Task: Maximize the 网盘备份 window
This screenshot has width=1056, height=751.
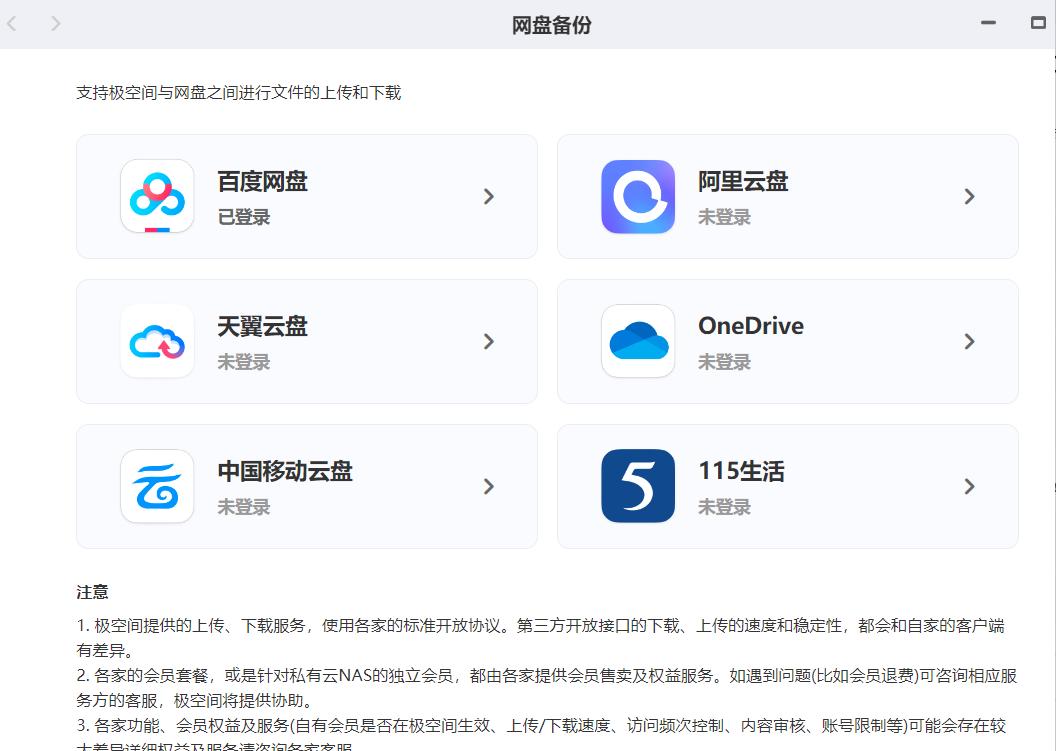Action: tap(1038, 23)
